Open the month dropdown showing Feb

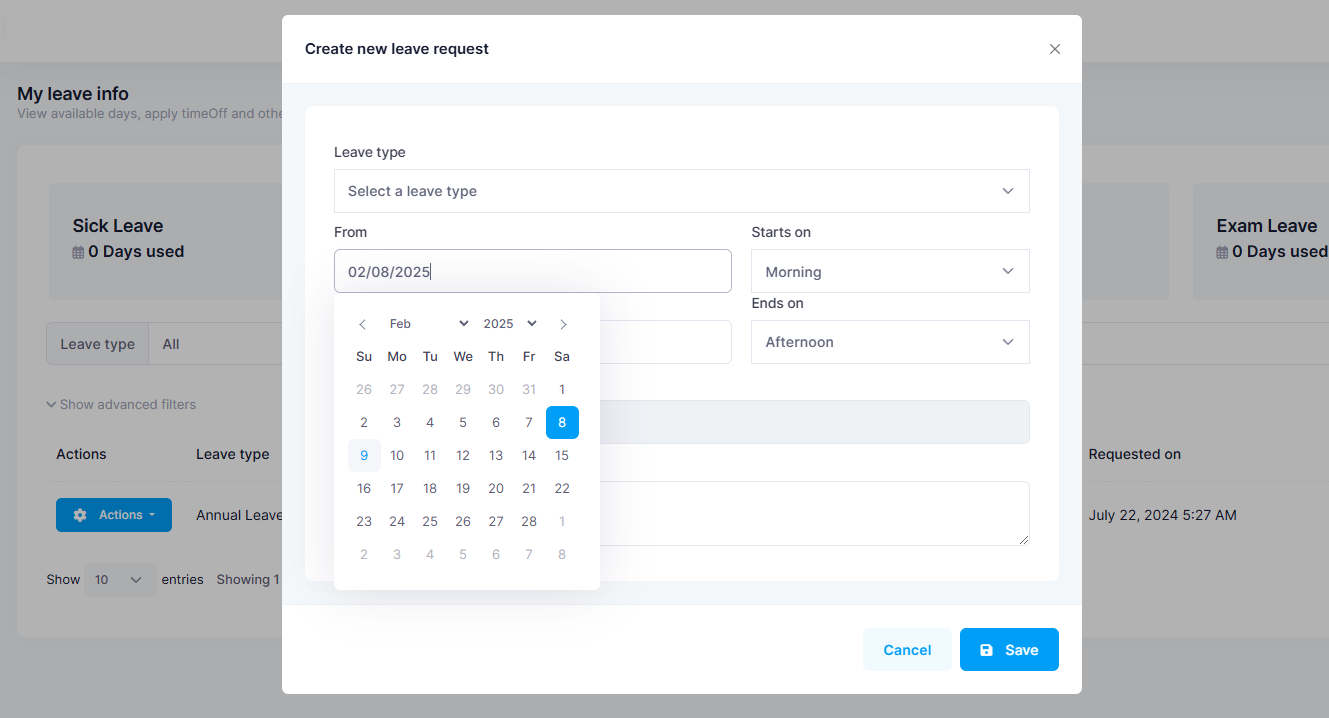[x=428, y=324]
